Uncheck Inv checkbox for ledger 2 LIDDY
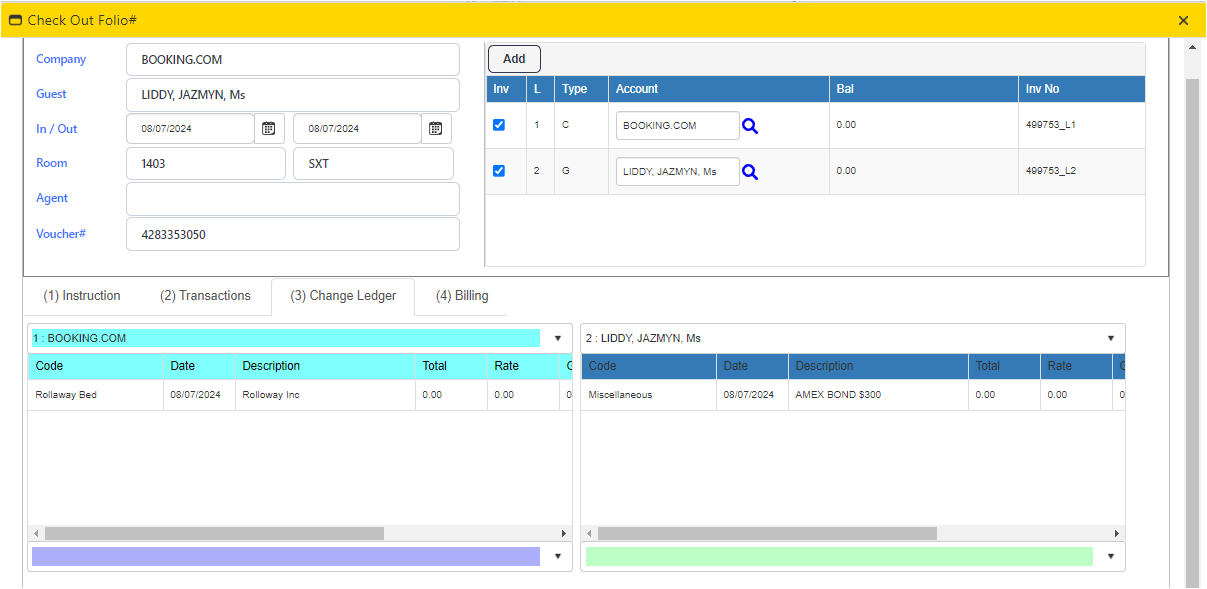Viewport: 1207px width, 589px height. tap(499, 171)
